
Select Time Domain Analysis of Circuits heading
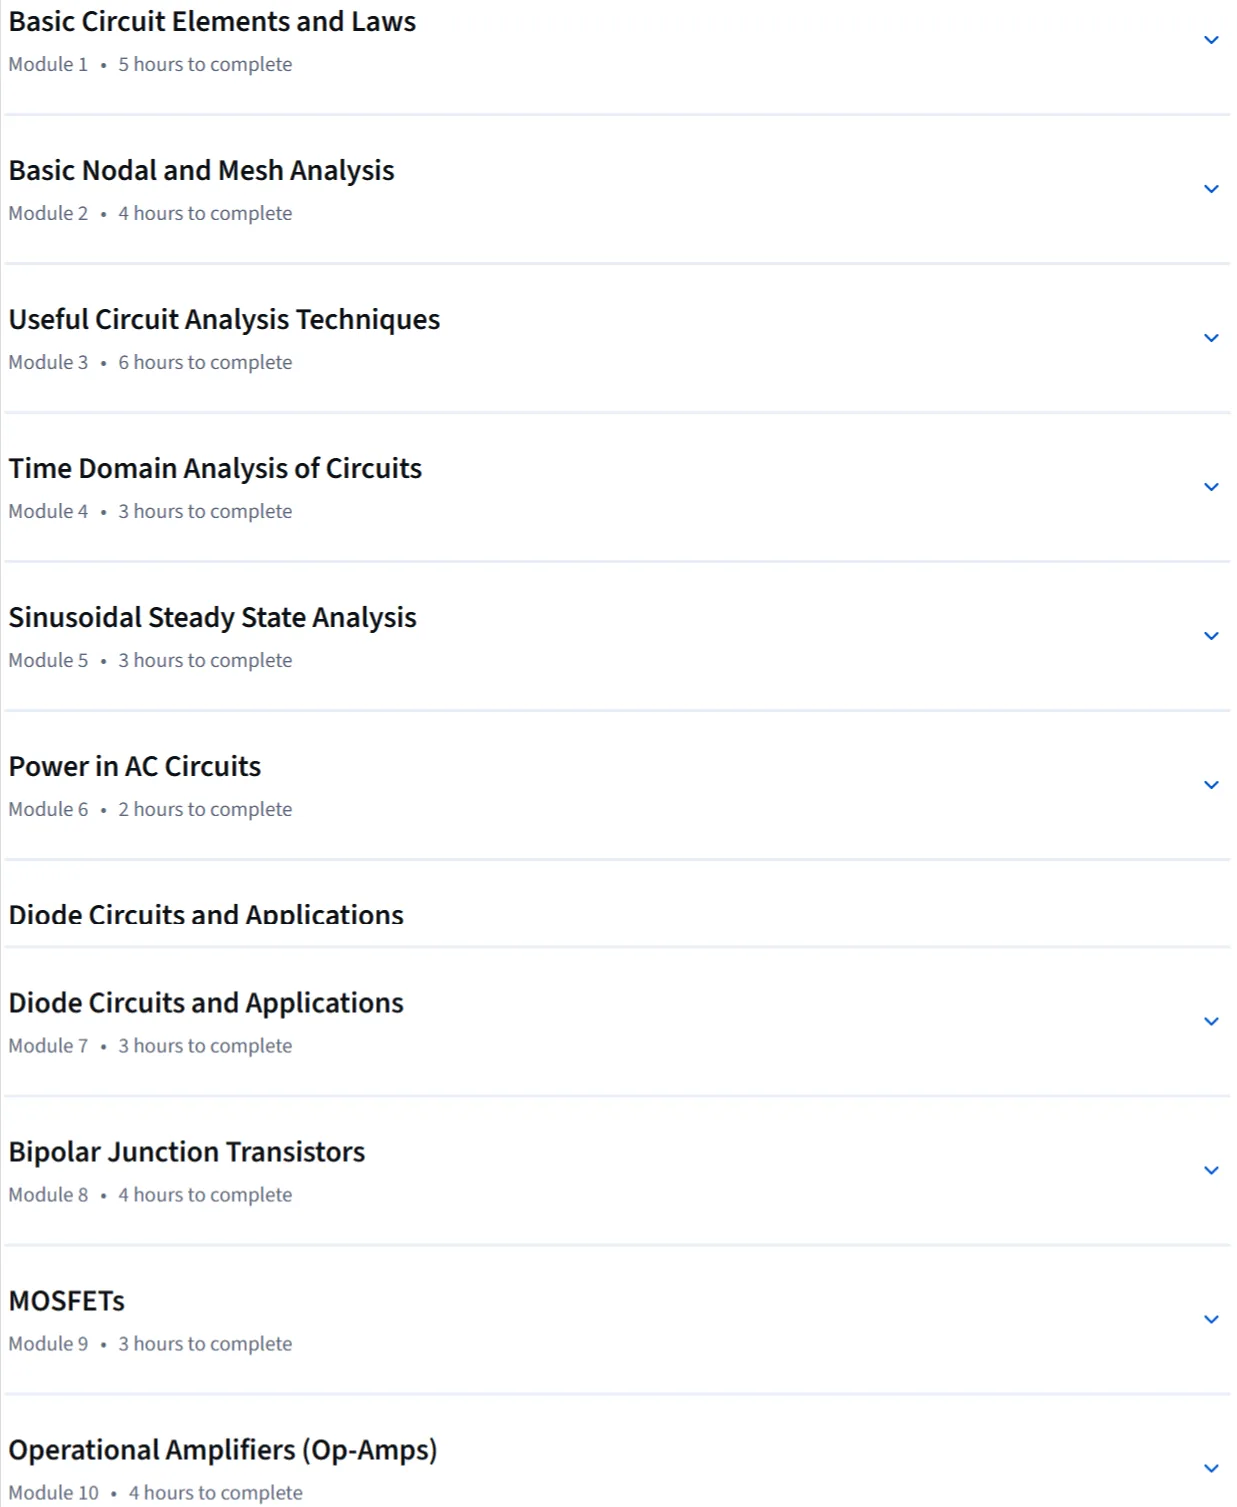(x=215, y=469)
